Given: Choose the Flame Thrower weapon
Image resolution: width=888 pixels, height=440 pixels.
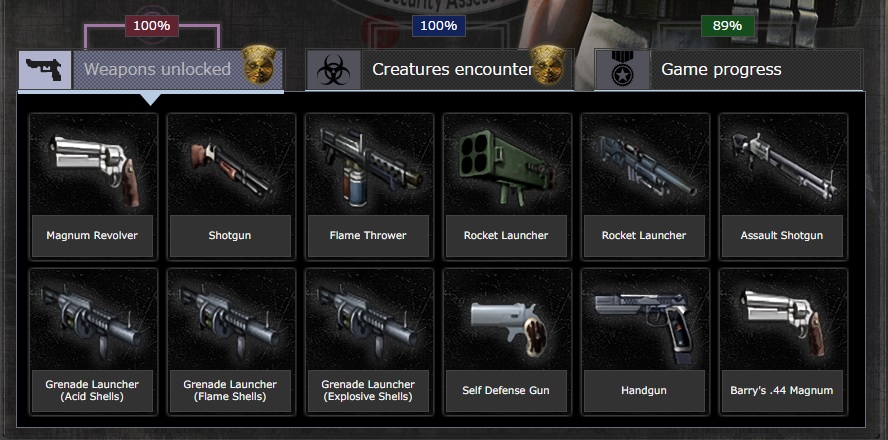Looking at the screenshot, I should point(369,186).
